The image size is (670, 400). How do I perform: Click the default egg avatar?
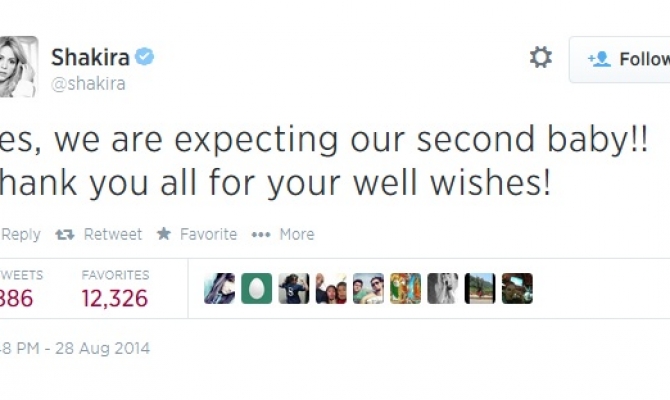(x=256, y=289)
